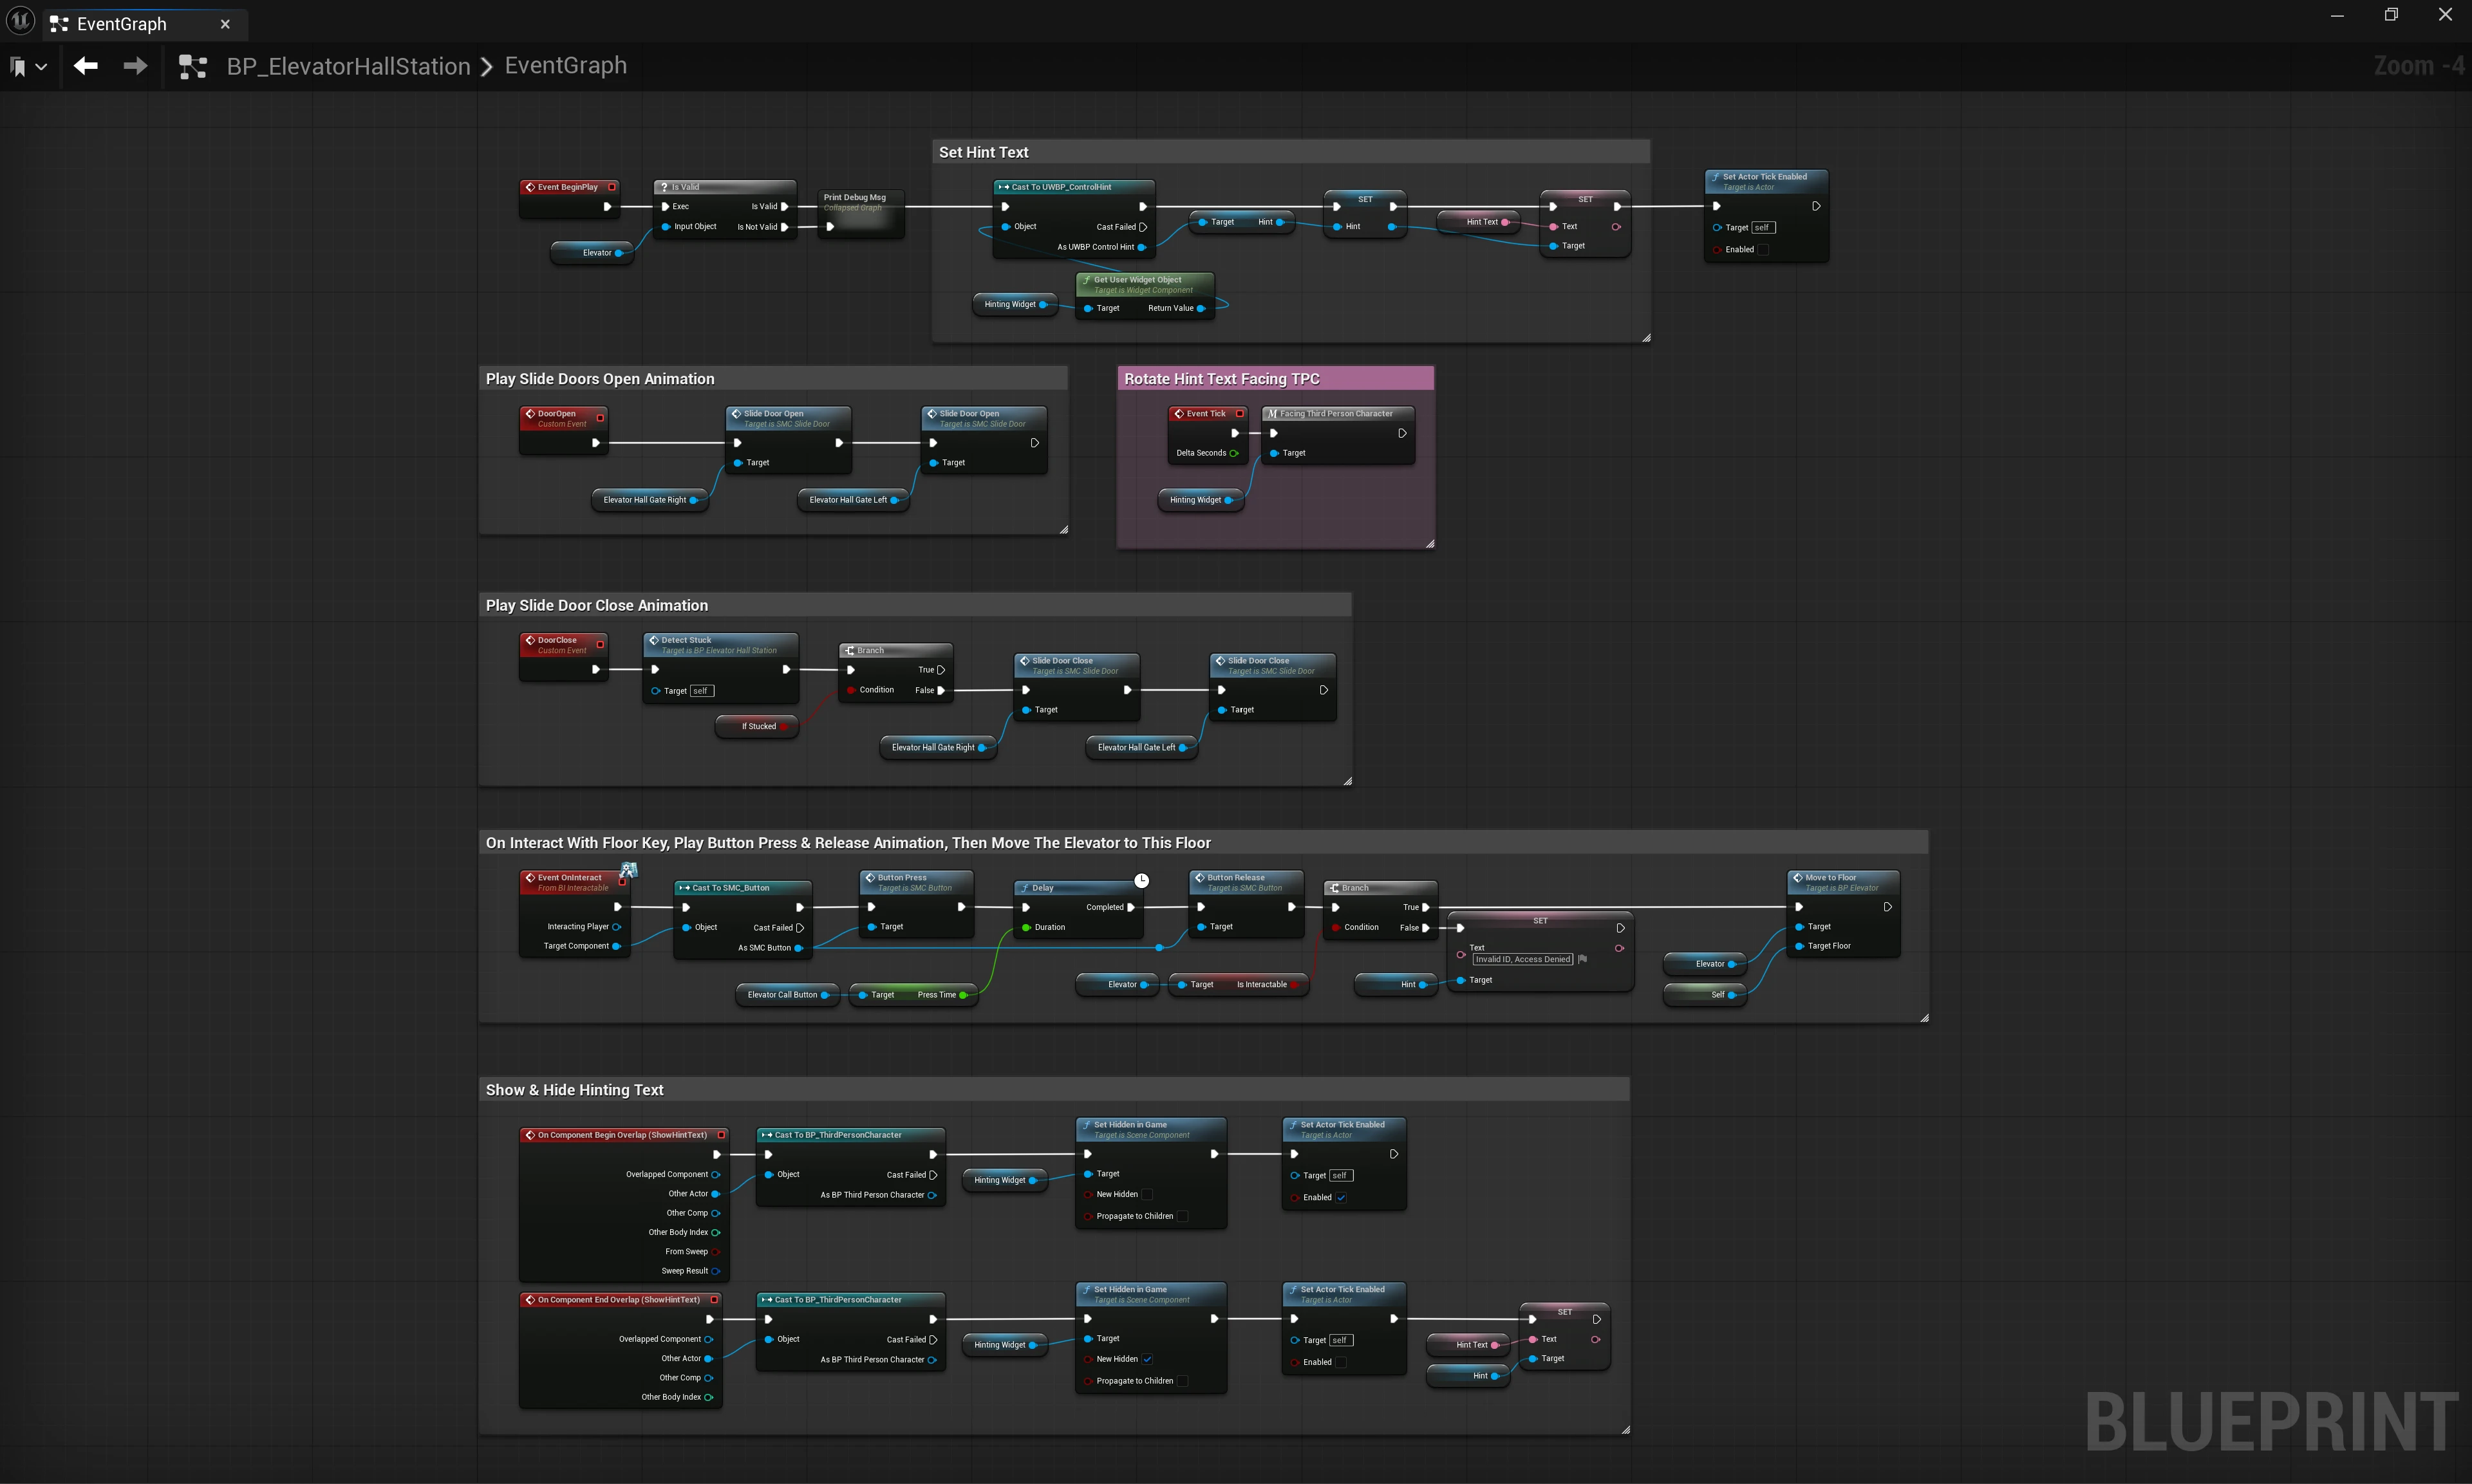
Task: Toggle New Hidden checkbox in End Overlap row
Action: click(1147, 1359)
